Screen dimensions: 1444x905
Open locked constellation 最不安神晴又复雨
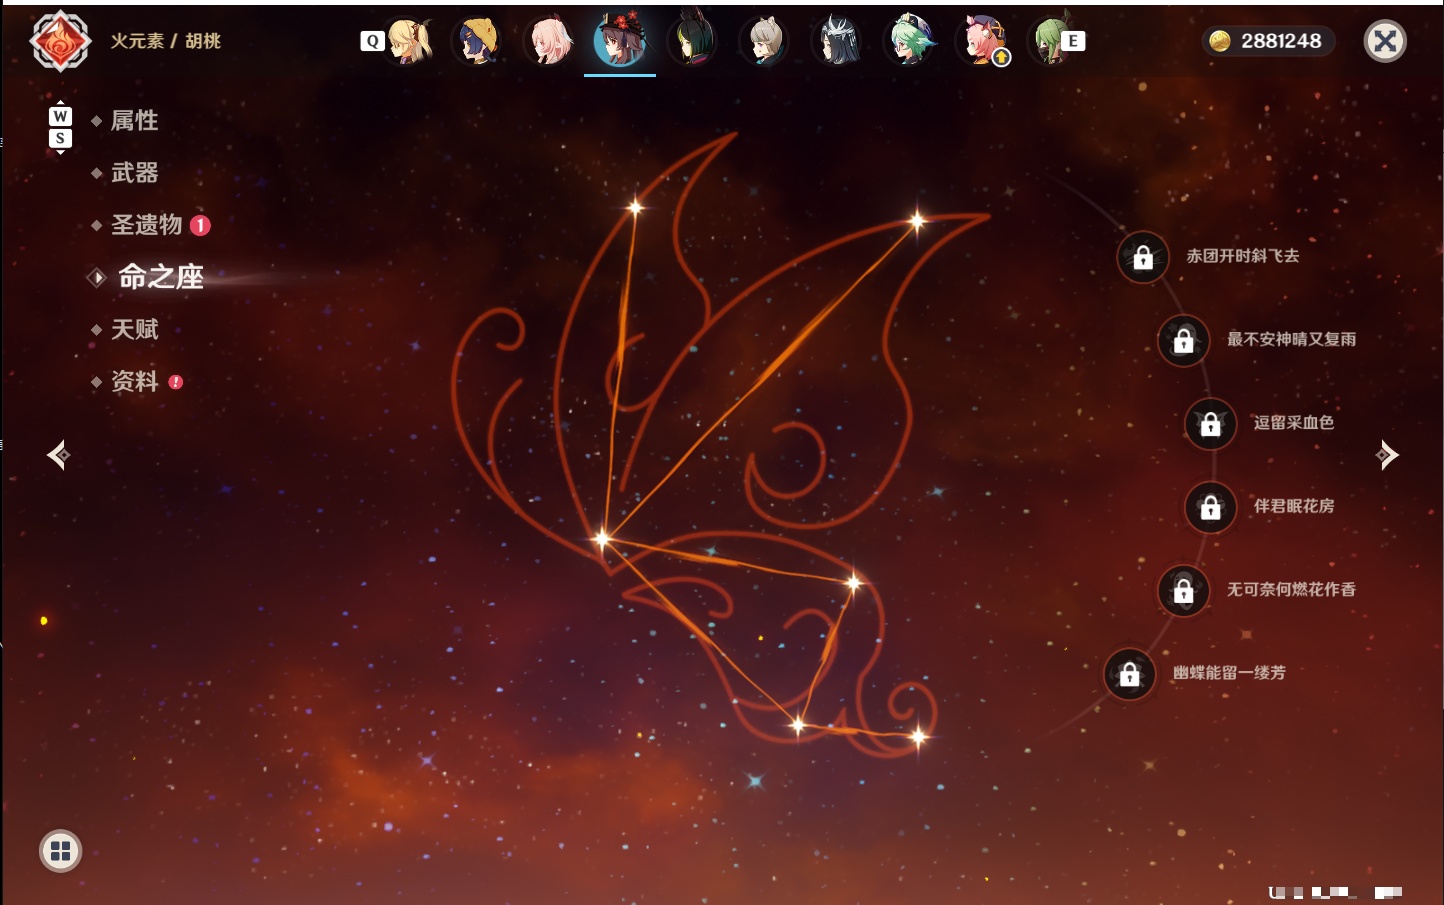[x=1183, y=340]
